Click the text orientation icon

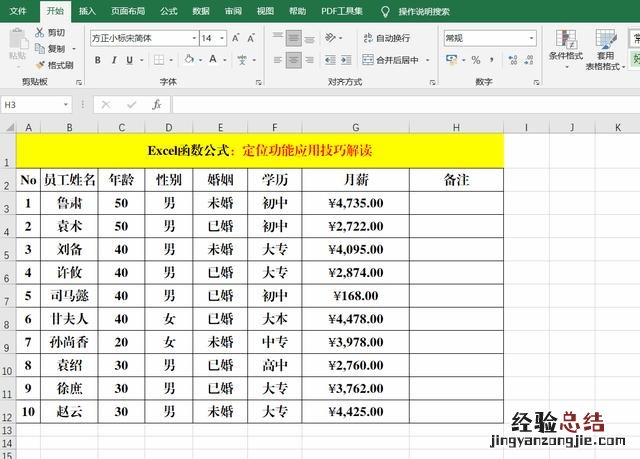tap(330, 38)
